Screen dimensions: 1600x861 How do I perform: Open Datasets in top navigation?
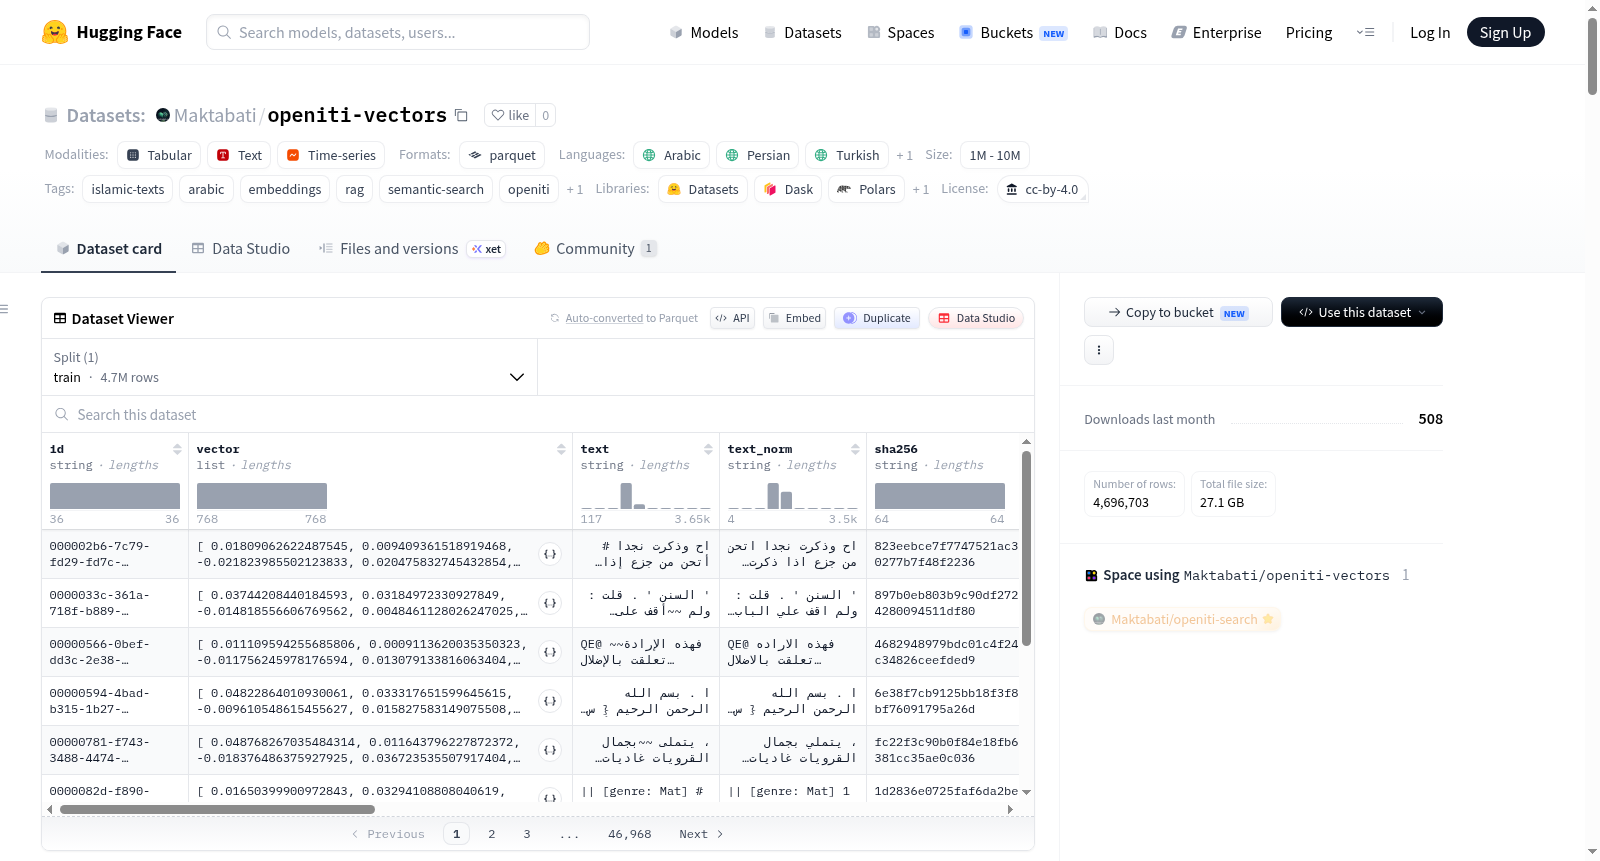click(x=803, y=33)
